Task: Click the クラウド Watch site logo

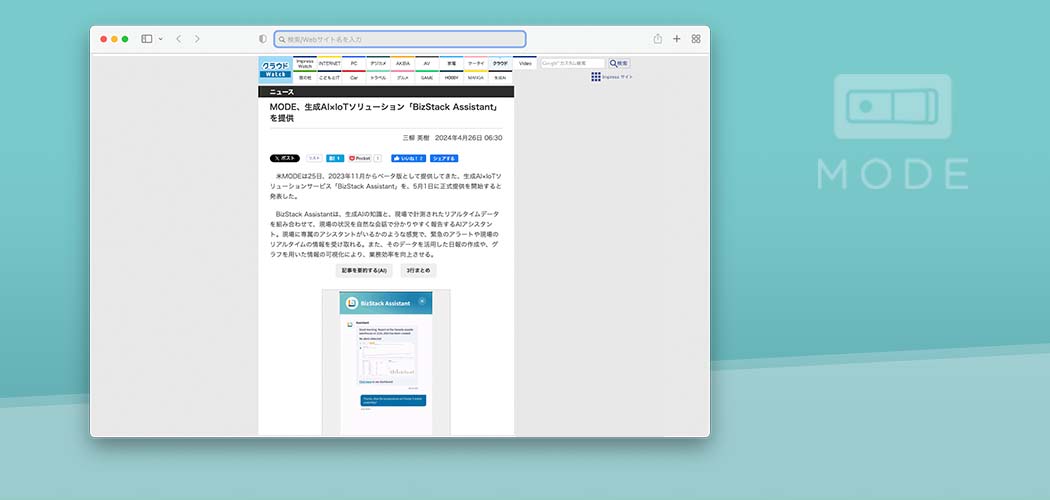Action: (x=275, y=69)
